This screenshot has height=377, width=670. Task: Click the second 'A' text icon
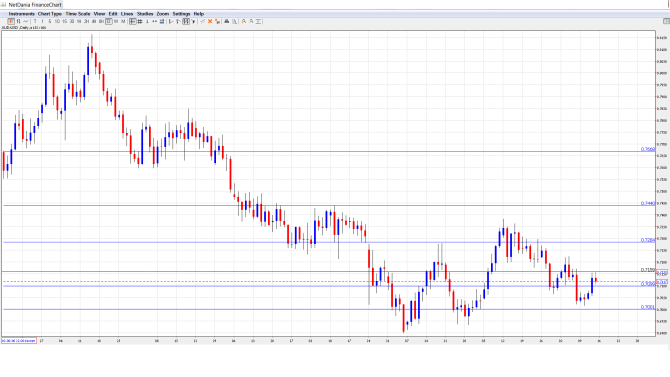[251, 21]
